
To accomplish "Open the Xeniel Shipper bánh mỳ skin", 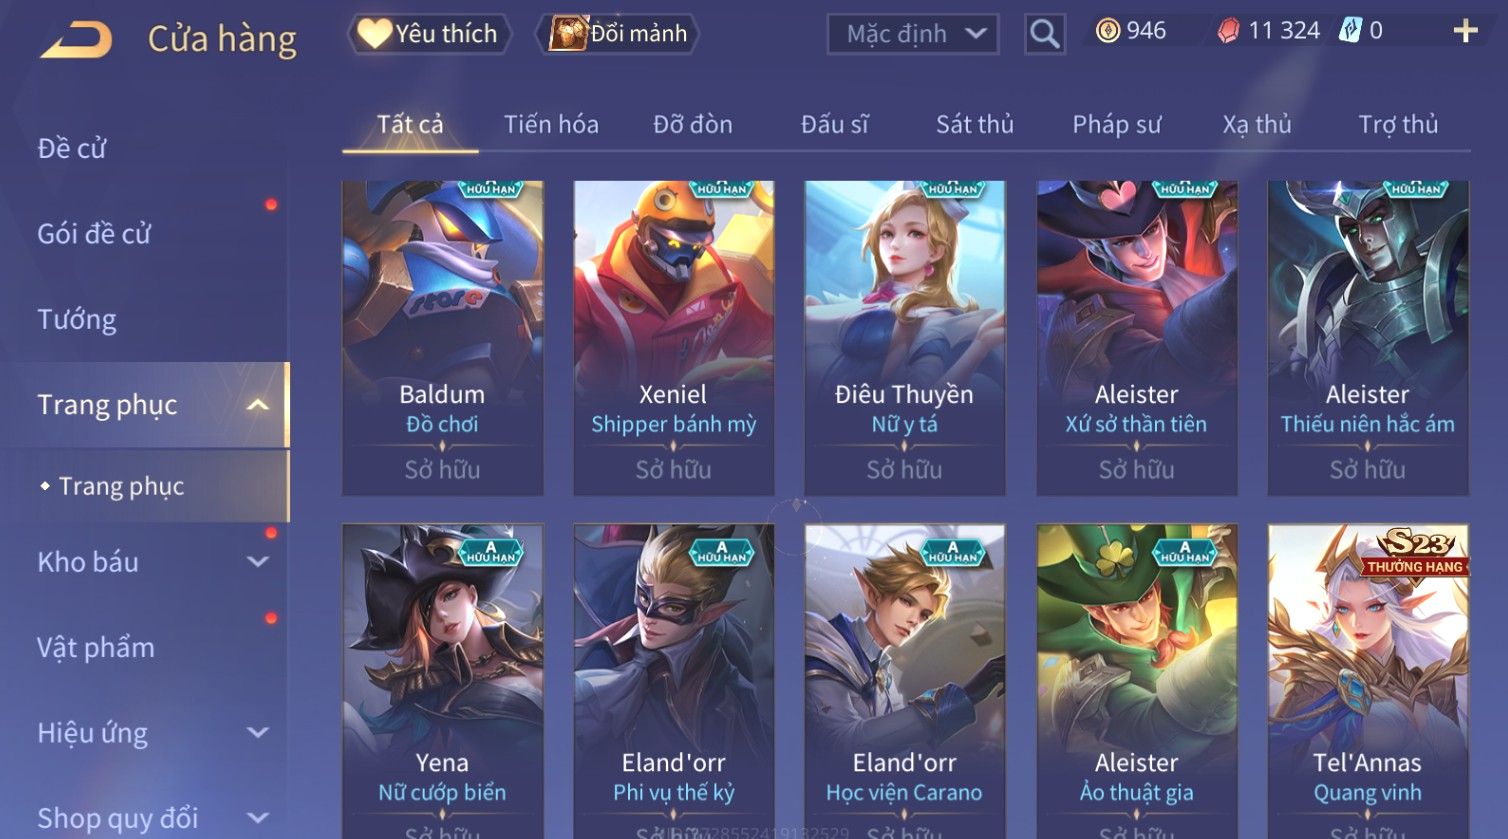I will [x=673, y=338].
